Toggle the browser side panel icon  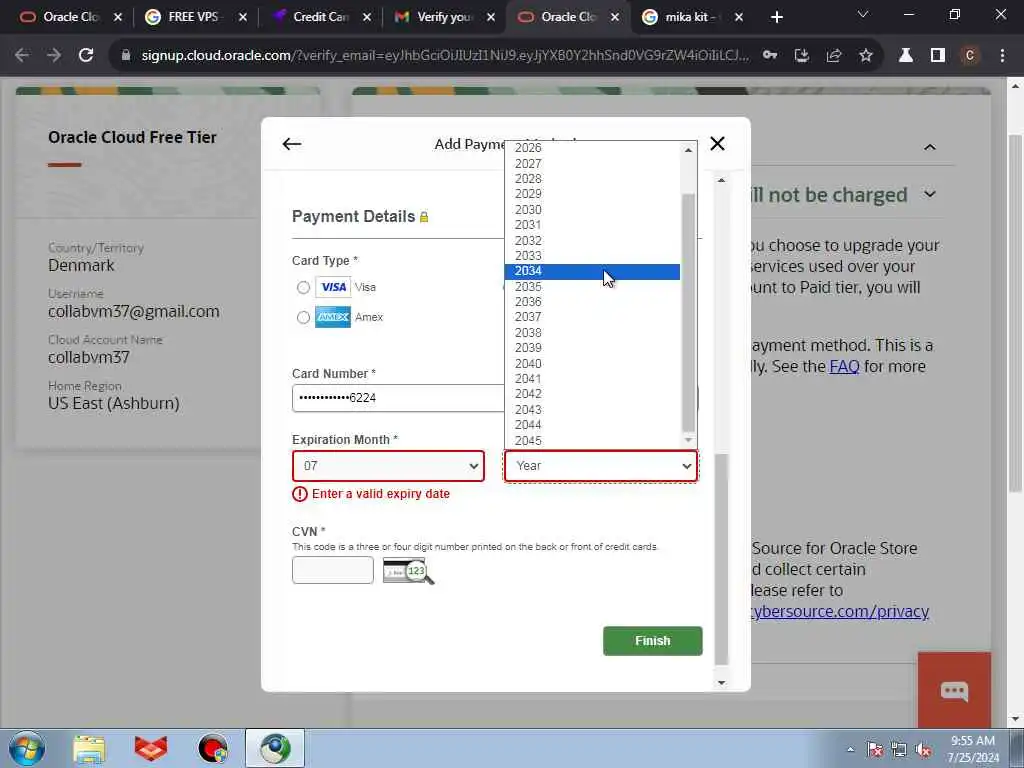(938, 56)
